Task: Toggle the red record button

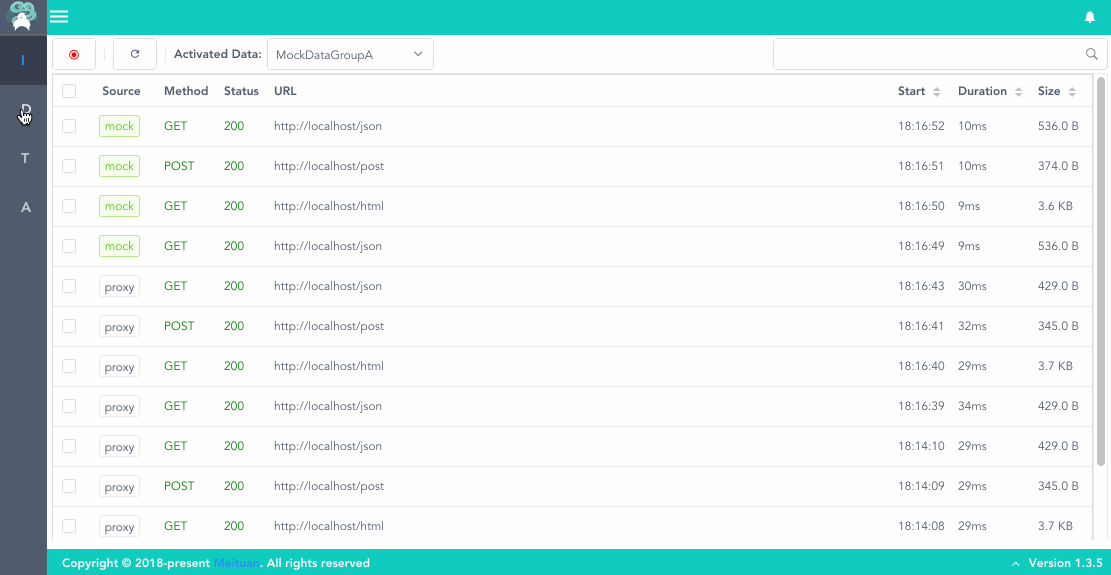Action: pos(74,55)
